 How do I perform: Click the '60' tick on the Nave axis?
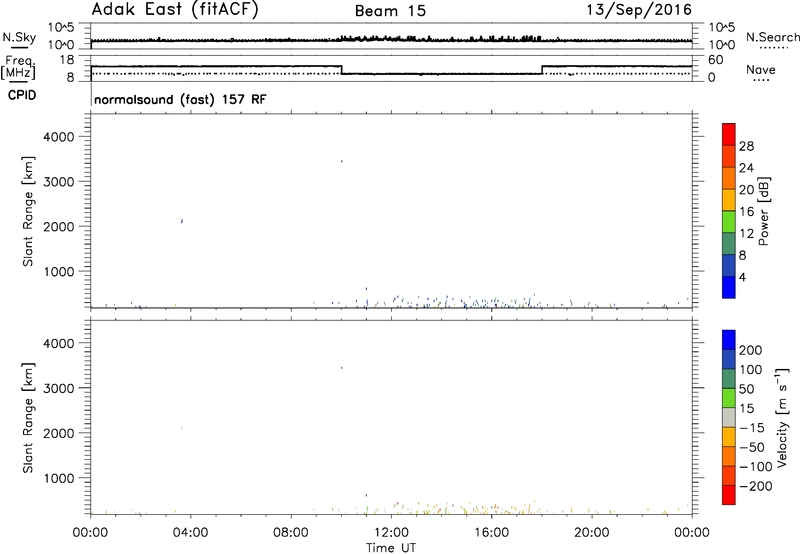[716, 60]
